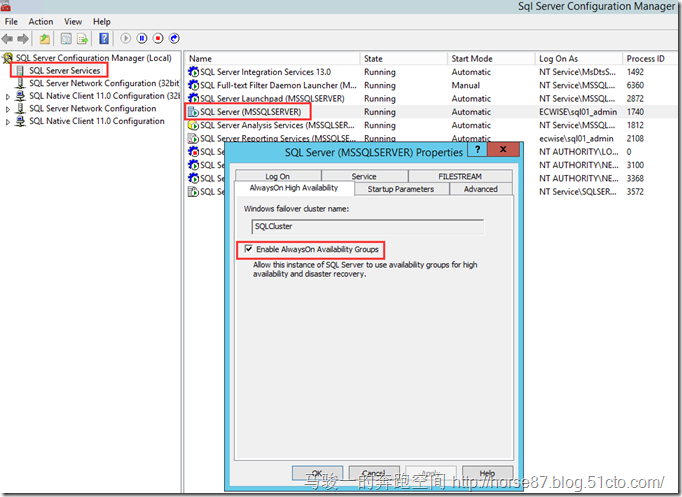Switch to the Startup Parameters tab
This screenshot has width=682, height=497.
click(401, 189)
